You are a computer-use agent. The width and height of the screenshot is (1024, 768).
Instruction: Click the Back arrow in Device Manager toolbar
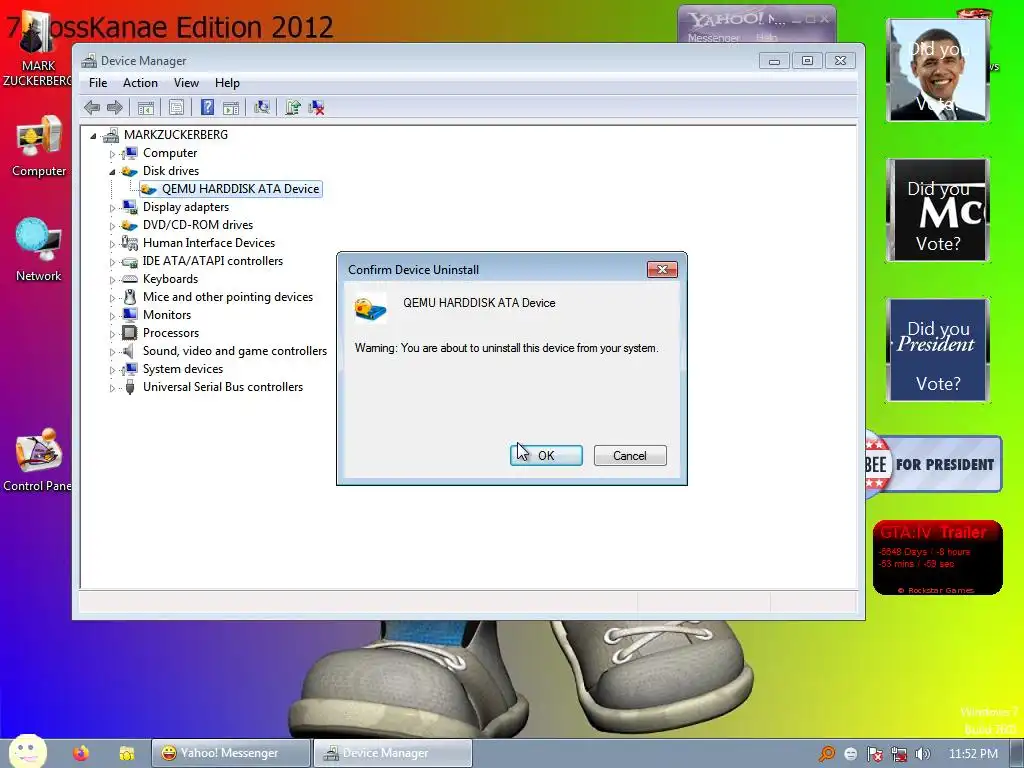(92, 107)
